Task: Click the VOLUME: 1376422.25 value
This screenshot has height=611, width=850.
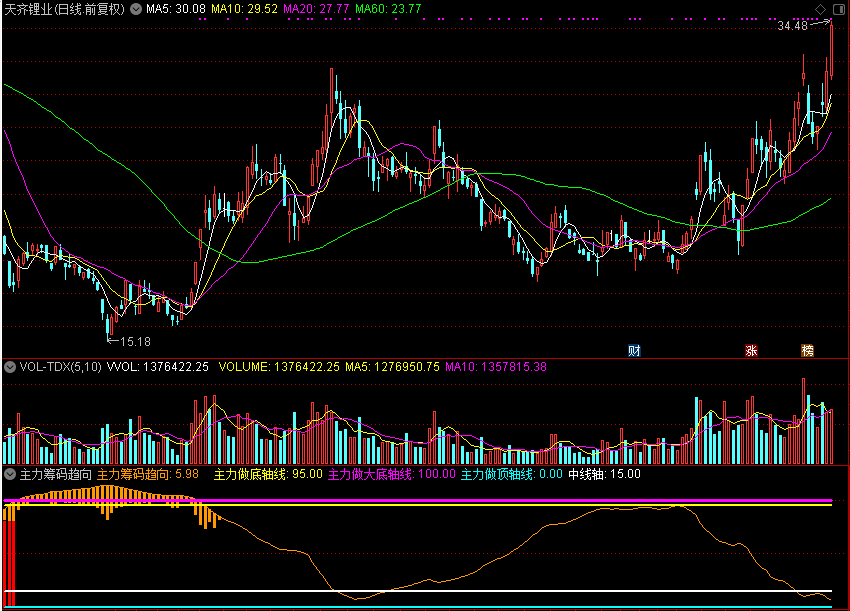Action: [x=279, y=367]
